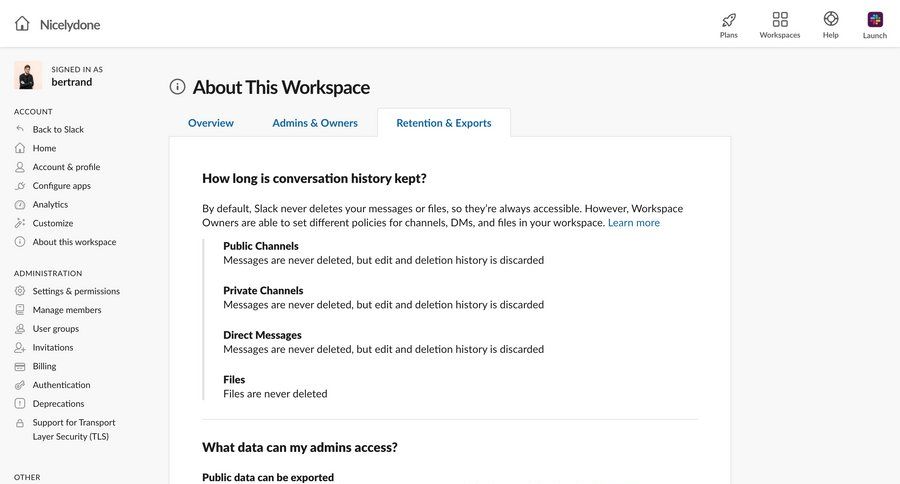This screenshot has height=484, width=900.
Task: Open Support for Transport Layer Security (TLS)
Action: pos(74,429)
